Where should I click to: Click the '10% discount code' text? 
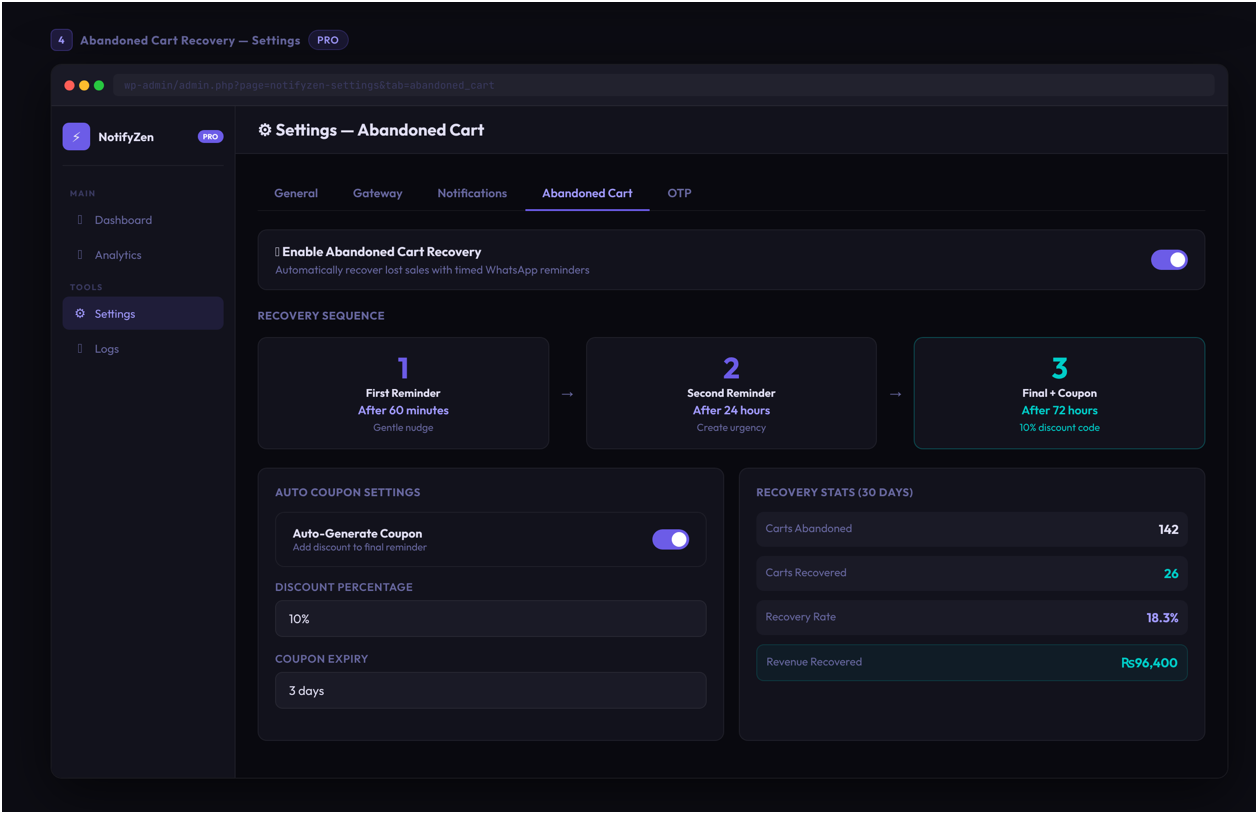point(1059,428)
